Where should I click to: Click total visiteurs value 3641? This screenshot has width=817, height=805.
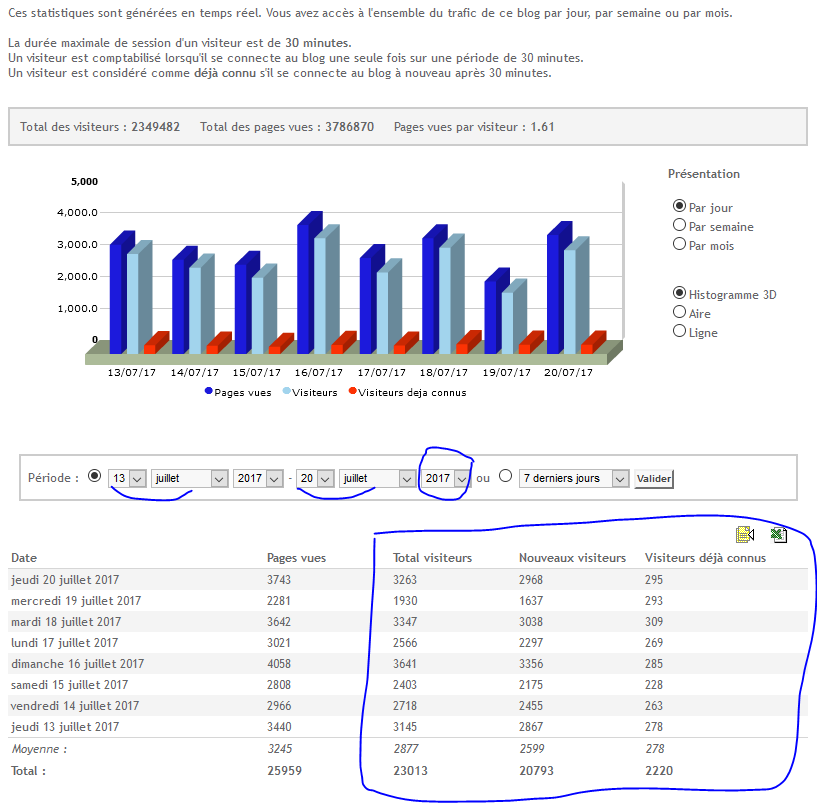405,664
